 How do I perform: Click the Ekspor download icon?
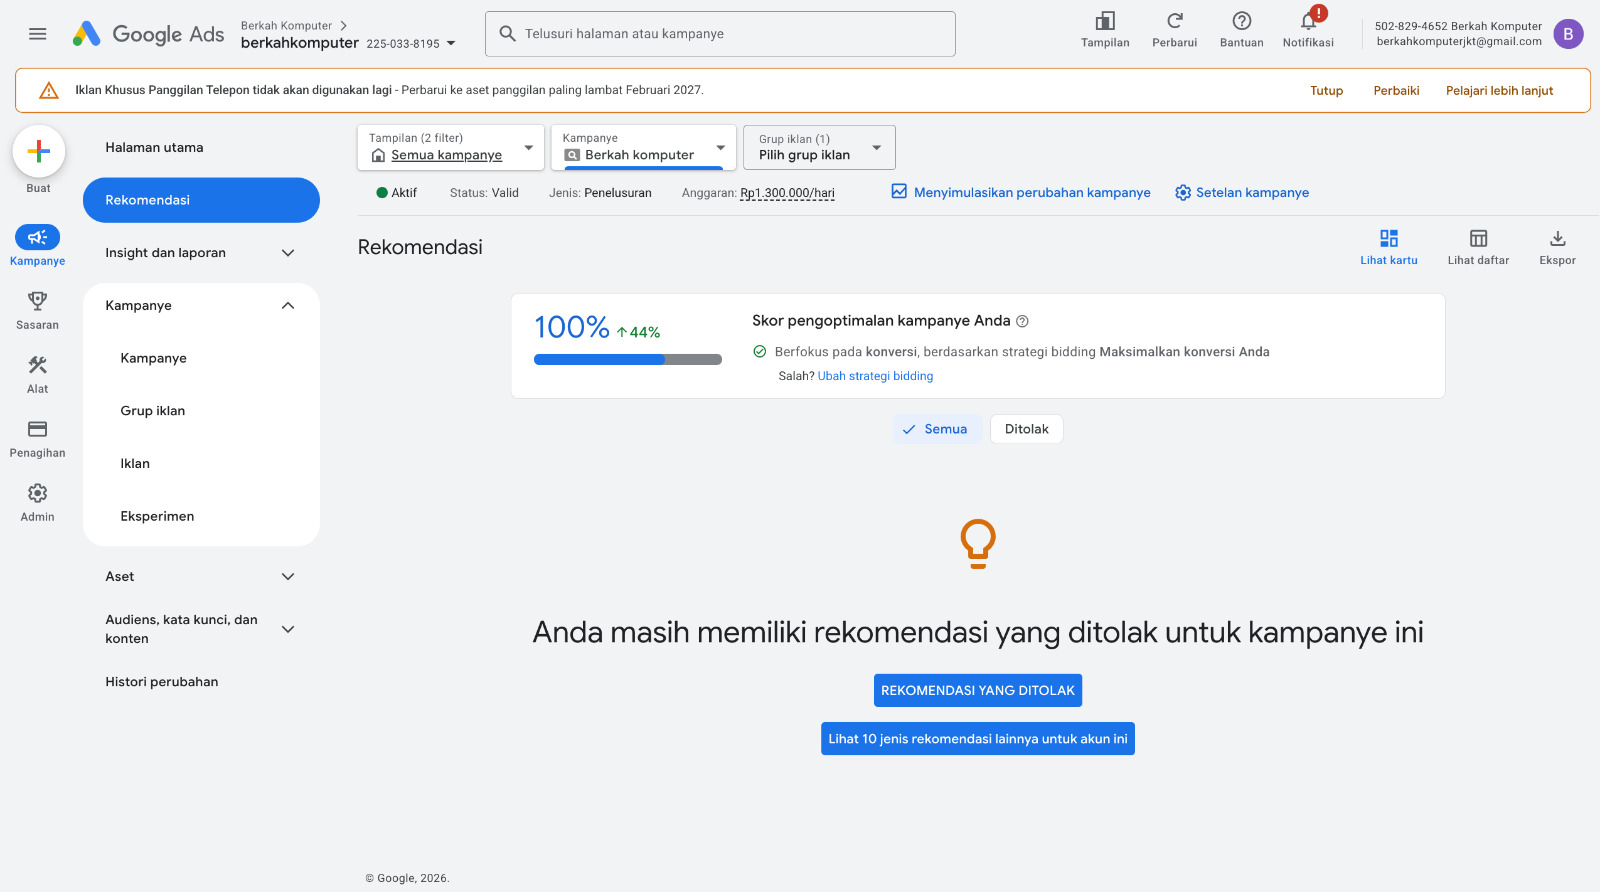1558,238
